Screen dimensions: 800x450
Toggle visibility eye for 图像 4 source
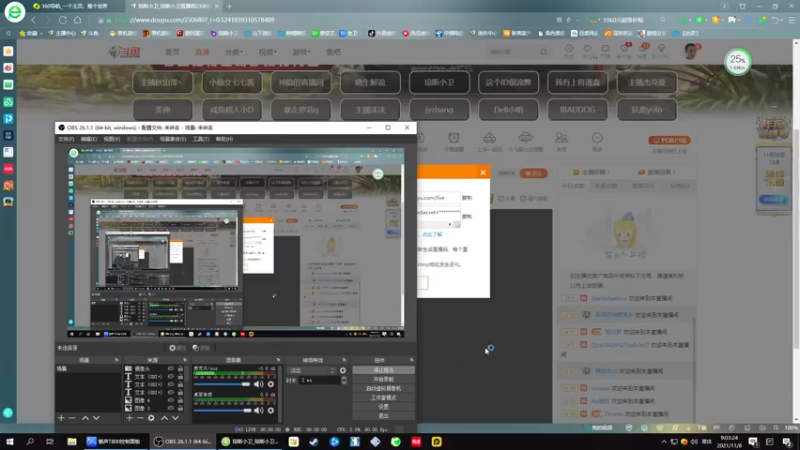pos(171,400)
